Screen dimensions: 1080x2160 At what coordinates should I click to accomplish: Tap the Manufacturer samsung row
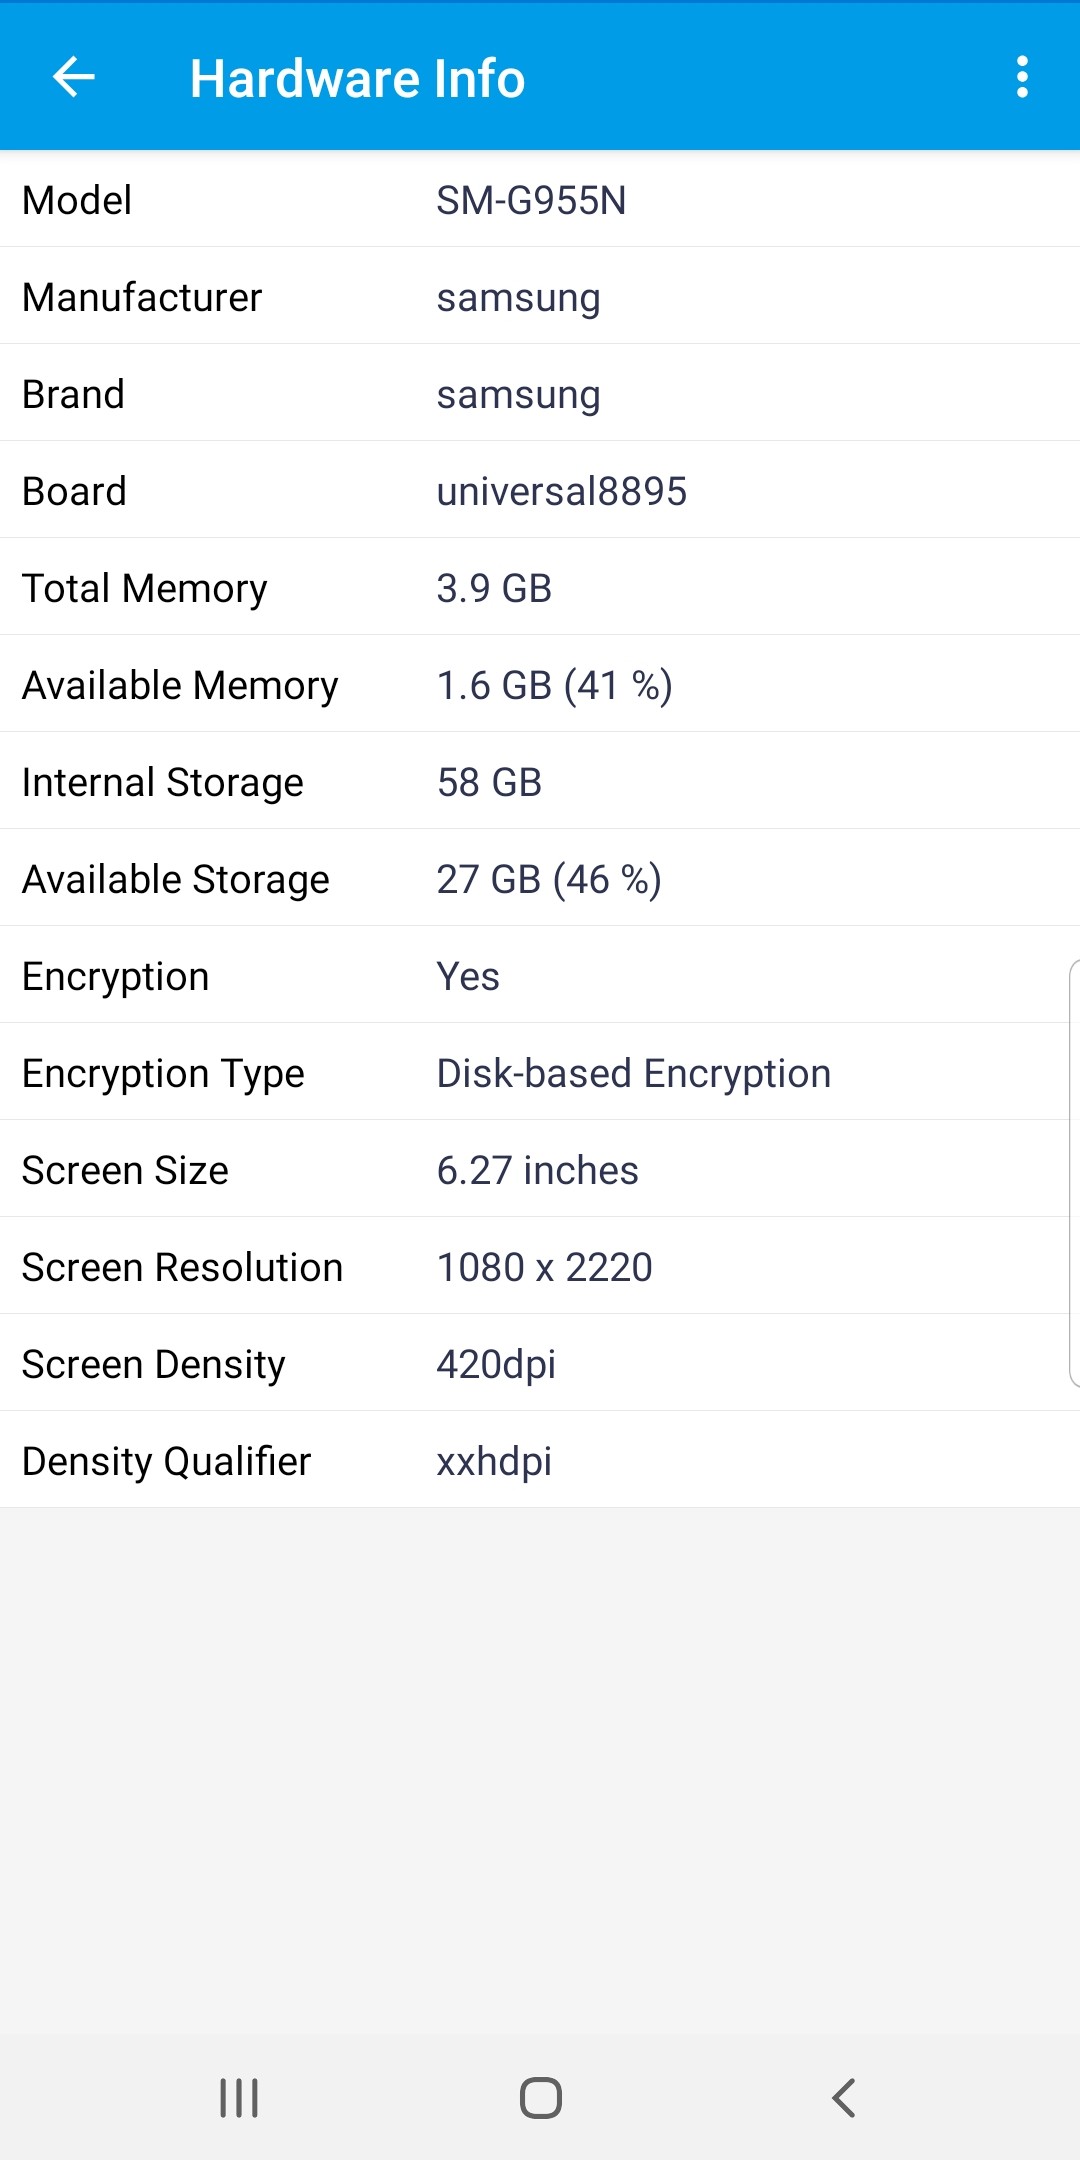coord(540,297)
